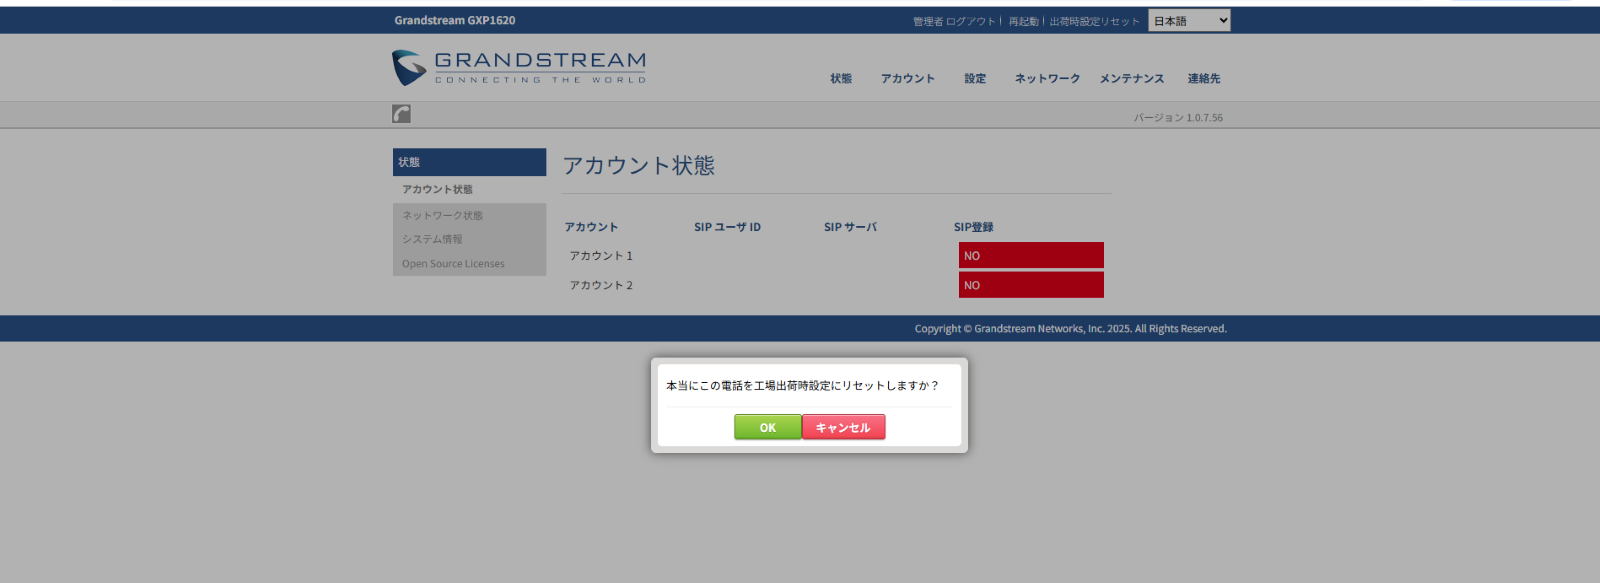Open the 連絡先 top menu
The width and height of the screenshot is (1600, 583).
pyautogui.click(x=1204, y=78)
